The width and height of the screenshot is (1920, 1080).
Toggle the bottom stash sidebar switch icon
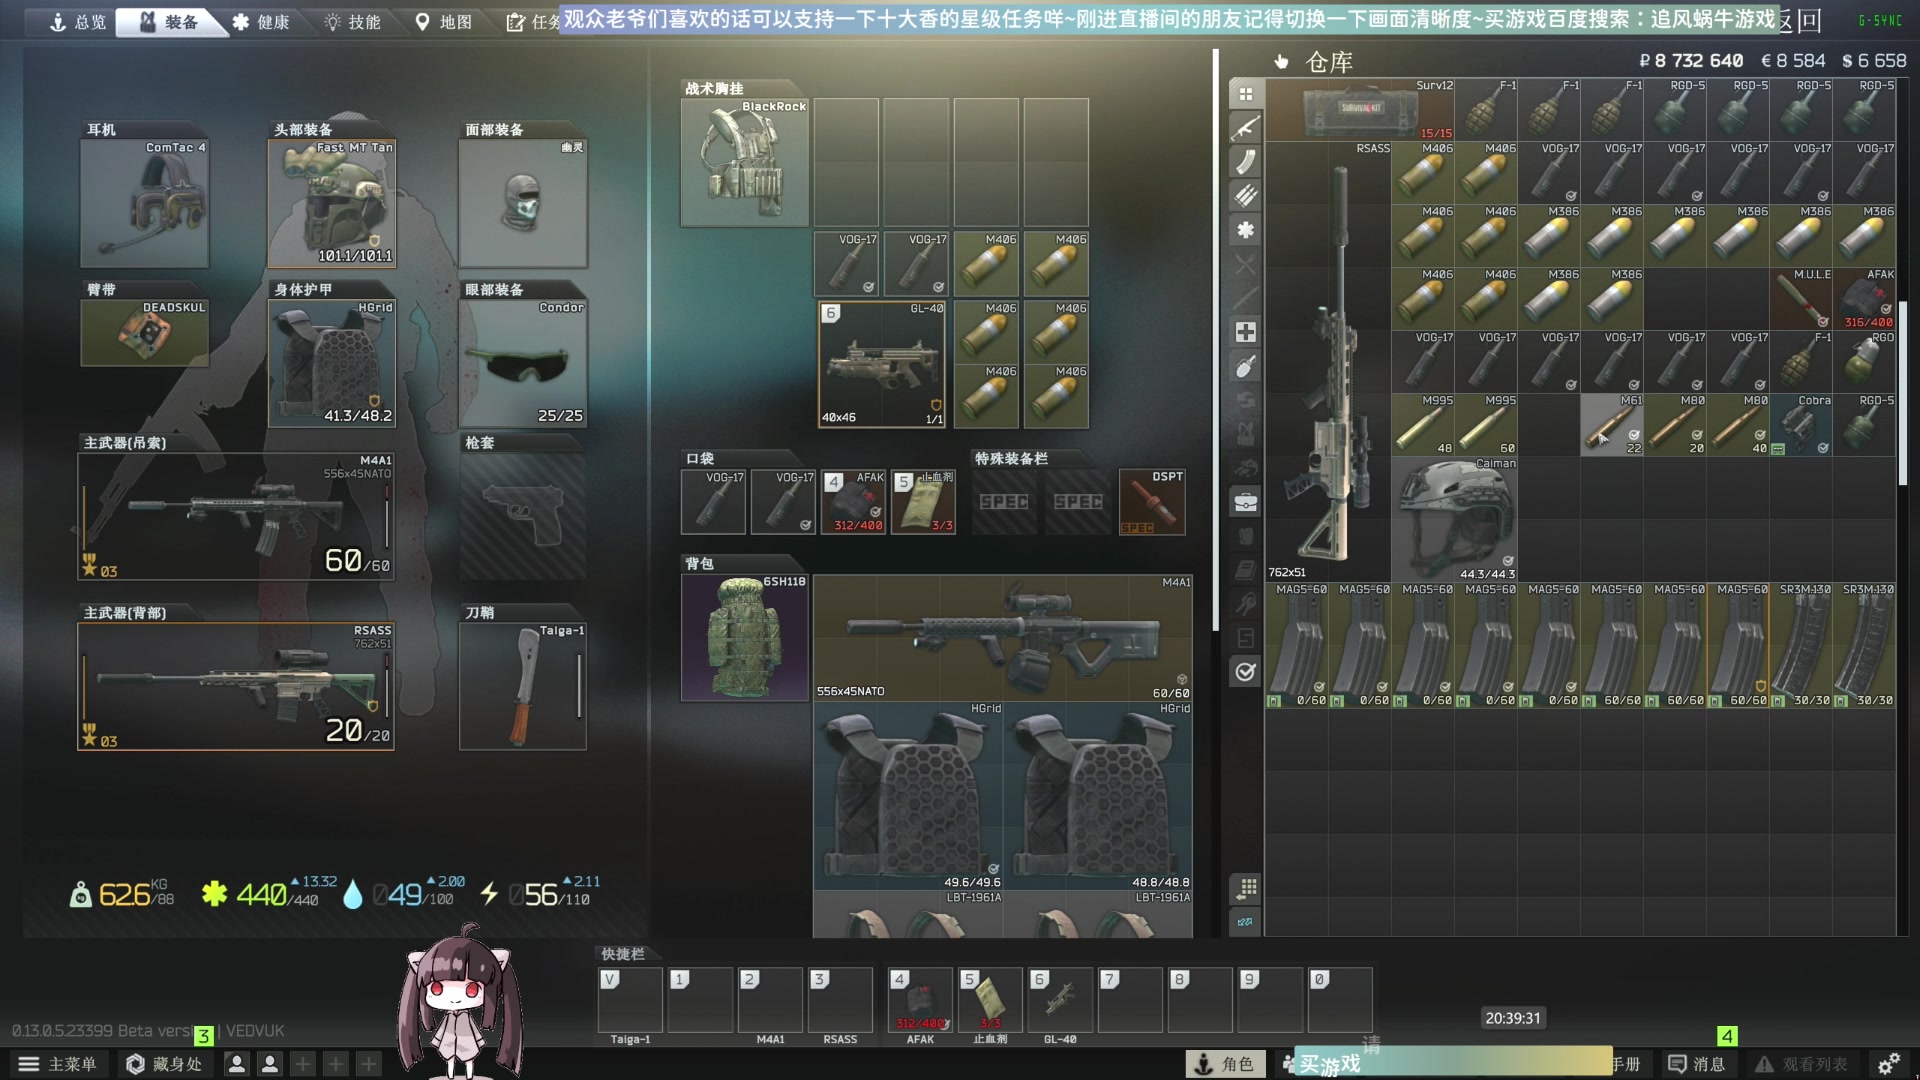pos(1245,922)
